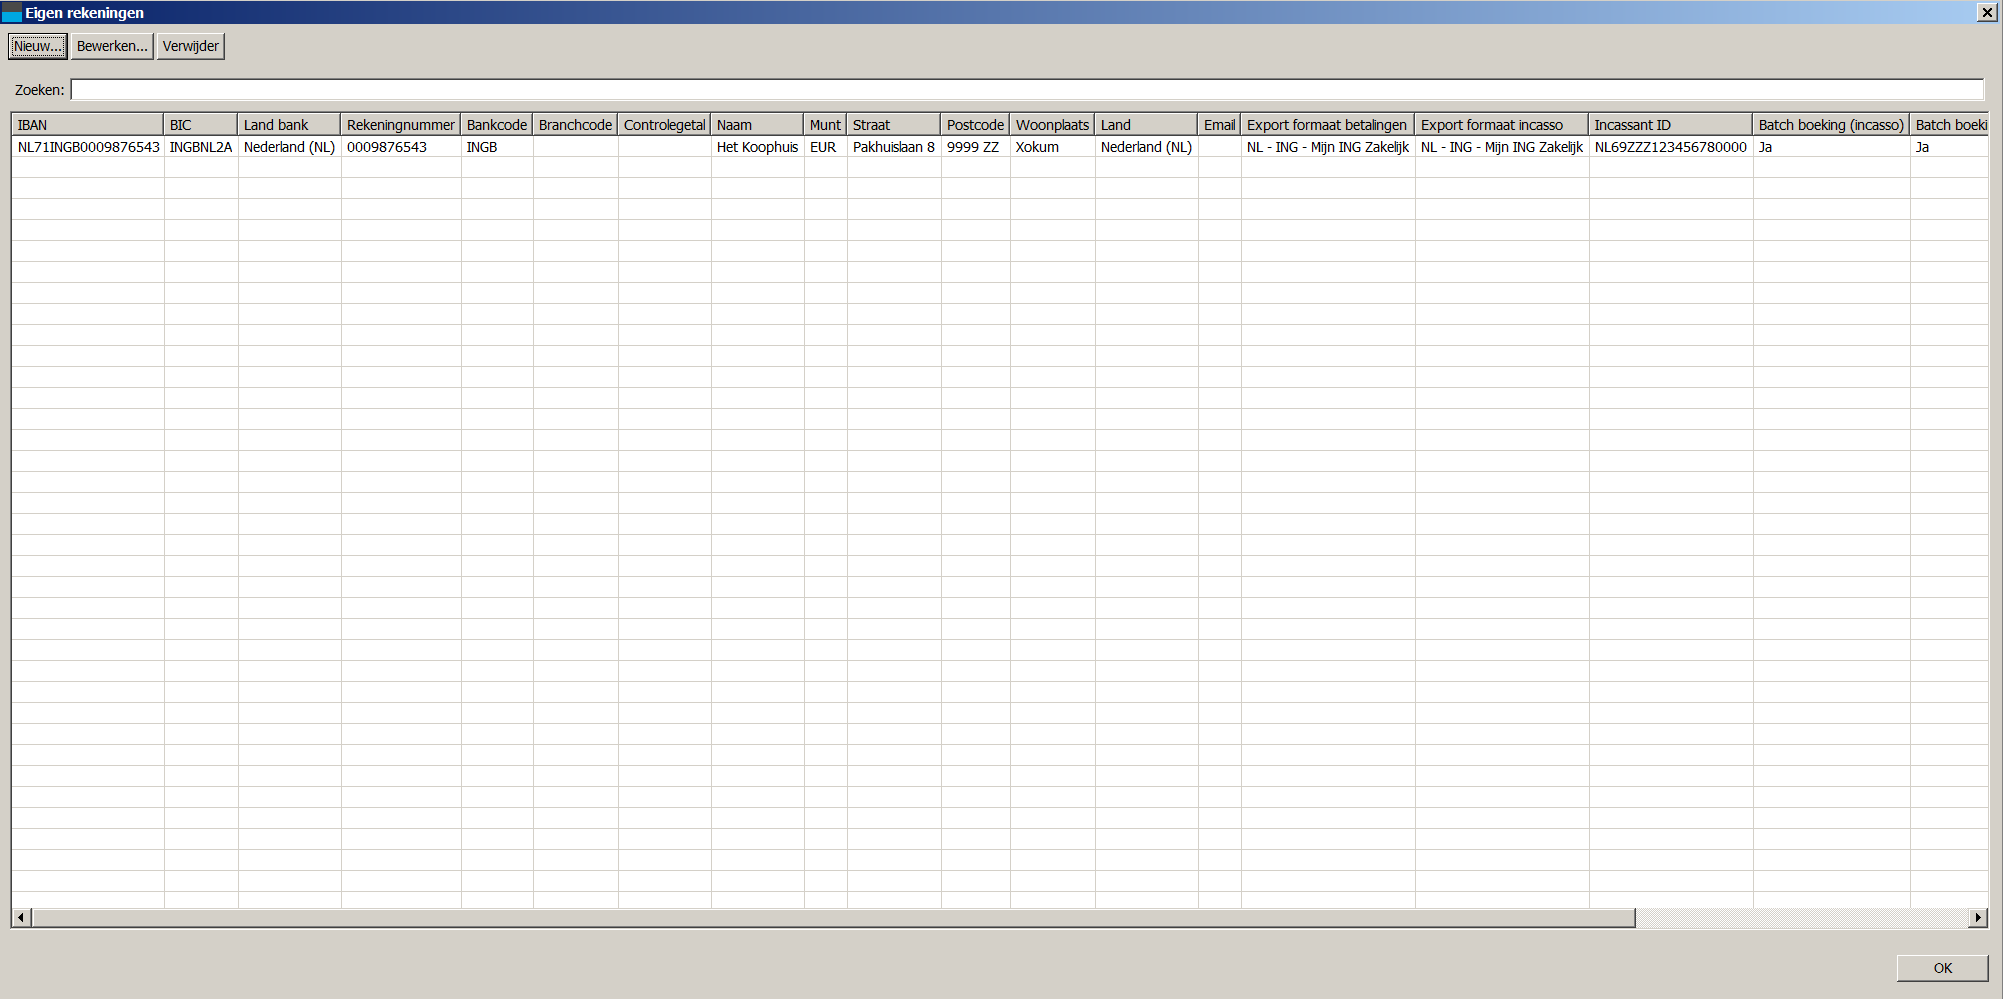2003x999 pixels.
Task: Sort by Batch boeking (incasso) header
Action: pyautogui.click(x=1831, y=125)
